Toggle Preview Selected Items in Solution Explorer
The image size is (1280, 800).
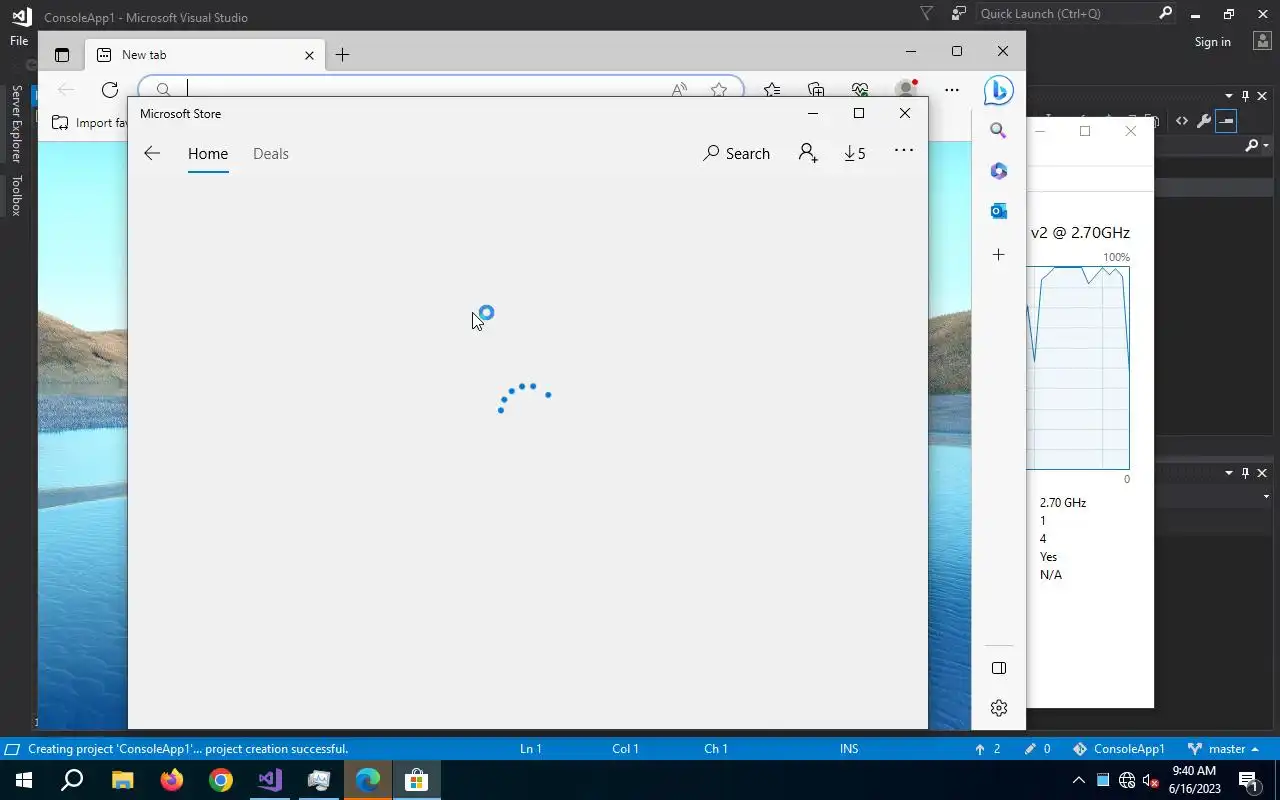[1226, 121]
